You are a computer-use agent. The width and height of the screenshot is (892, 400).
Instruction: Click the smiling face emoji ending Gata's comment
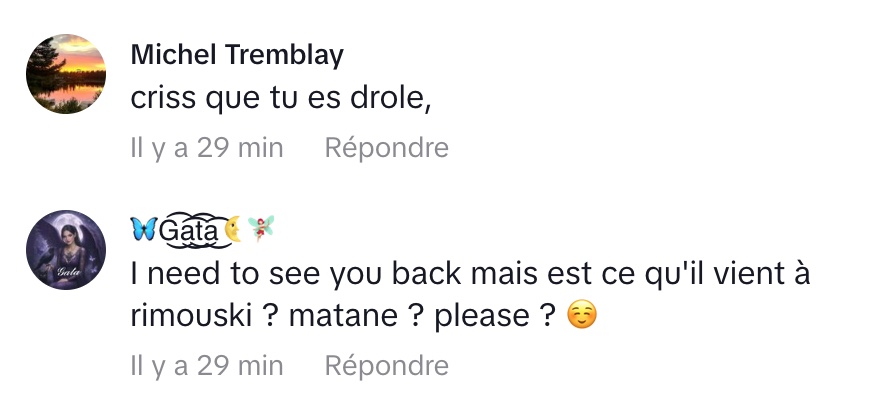click(x=580, y=317)
